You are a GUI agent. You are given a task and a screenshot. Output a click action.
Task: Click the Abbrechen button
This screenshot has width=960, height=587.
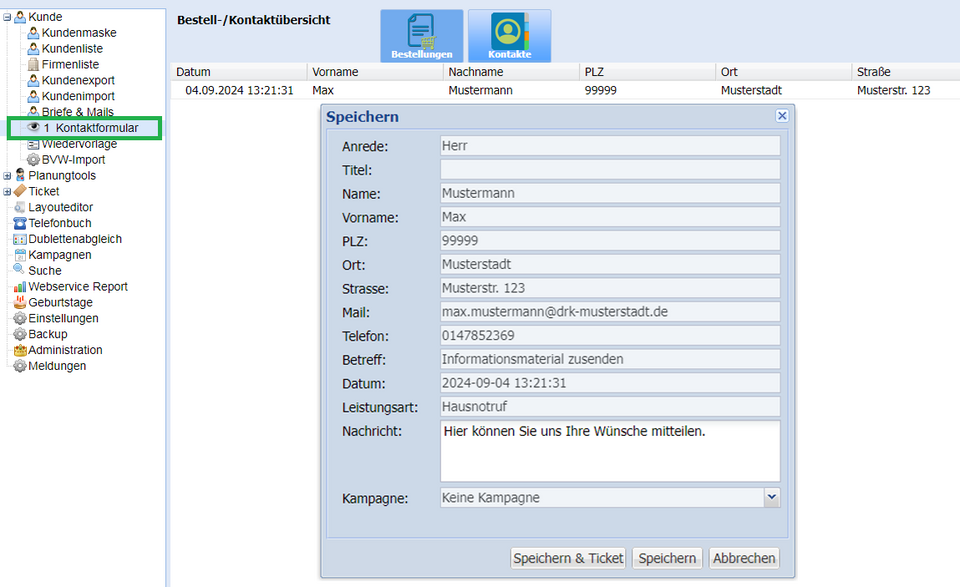pyautogui.click(x=744, y=558)
